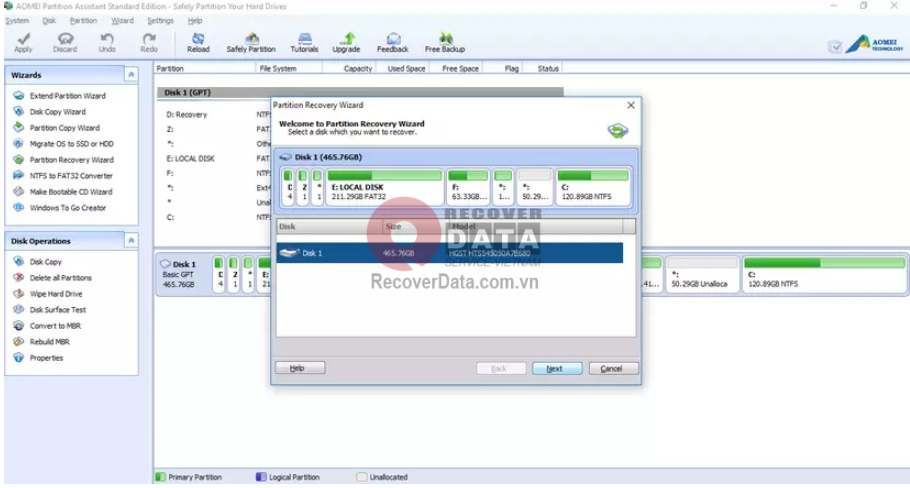Image resolution: width=910 pixels, height=488 pixels.
Task: Open disk Properties in Disk Operations
Action: pos(46,358)
